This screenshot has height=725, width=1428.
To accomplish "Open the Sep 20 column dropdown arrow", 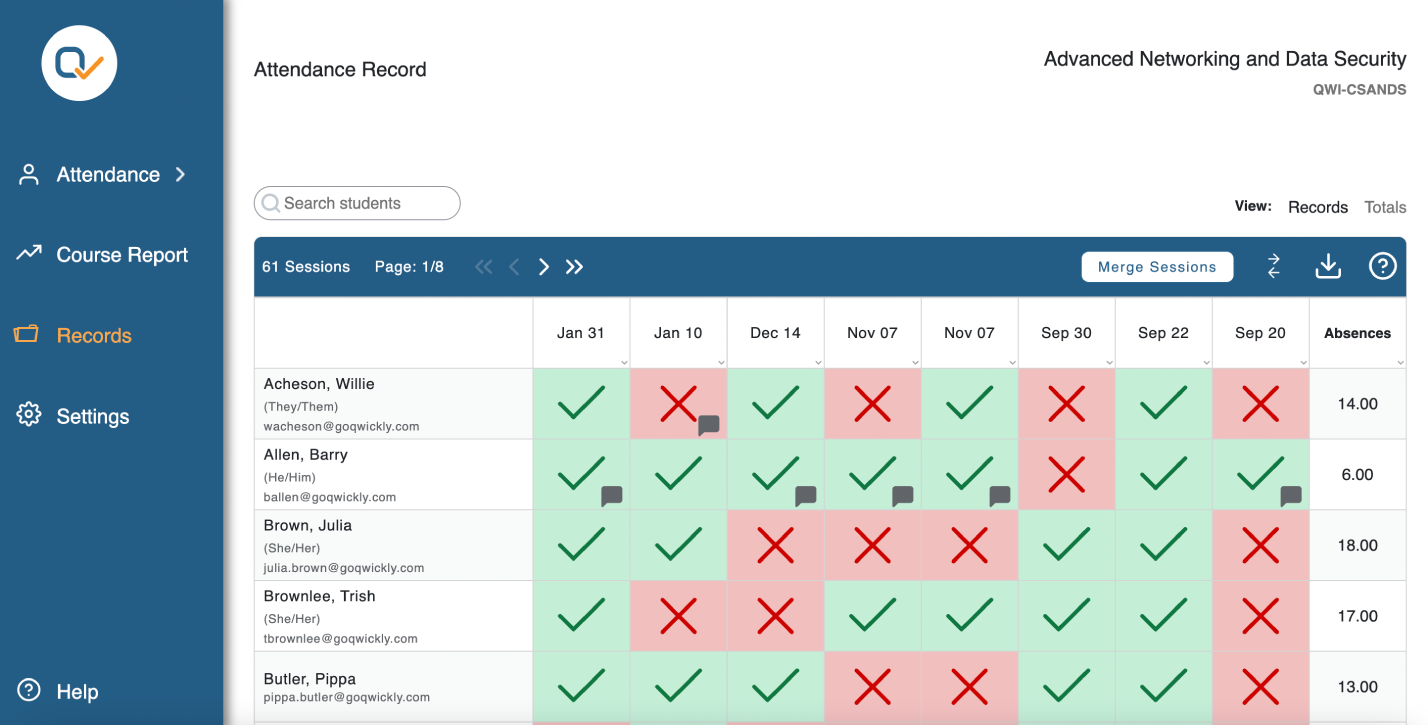I will pos(1303,362).
